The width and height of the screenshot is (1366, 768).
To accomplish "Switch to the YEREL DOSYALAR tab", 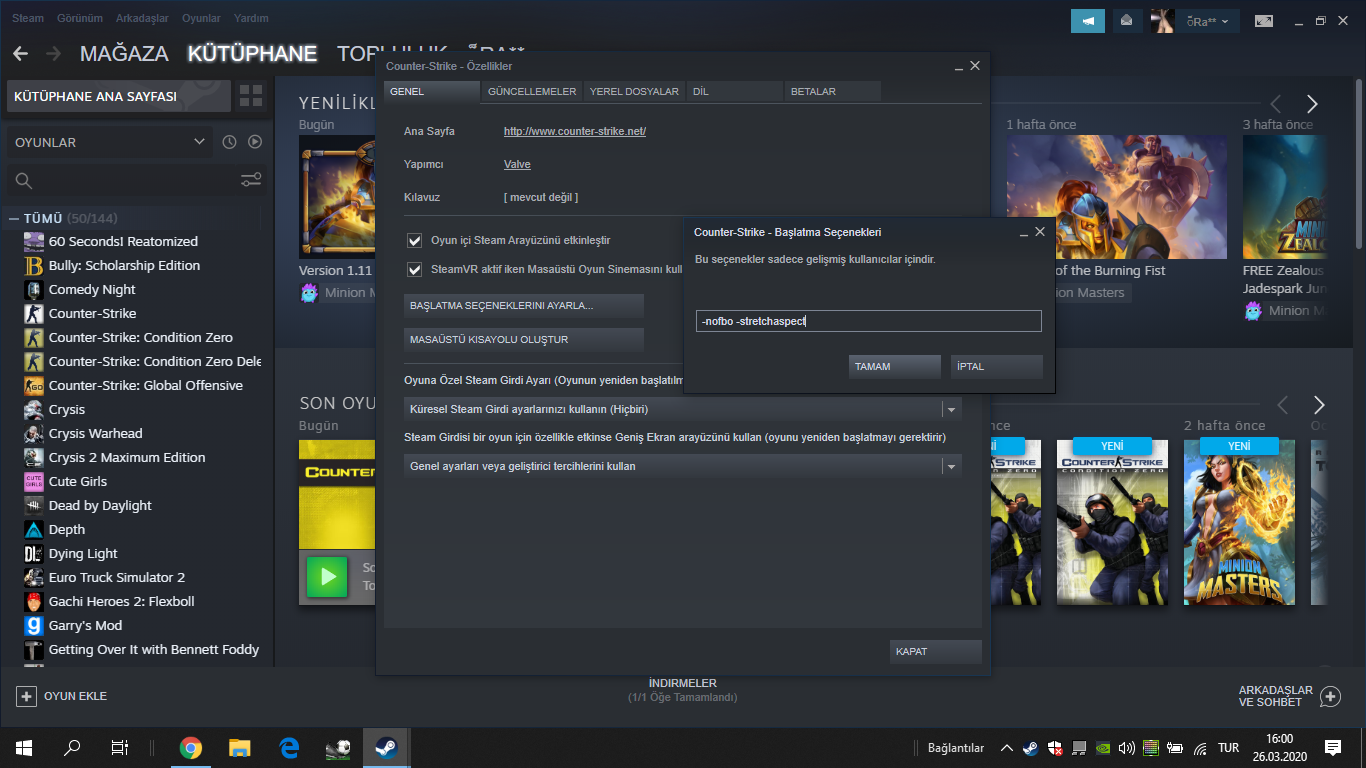I will pyautogui.click(x=634, y=91).
